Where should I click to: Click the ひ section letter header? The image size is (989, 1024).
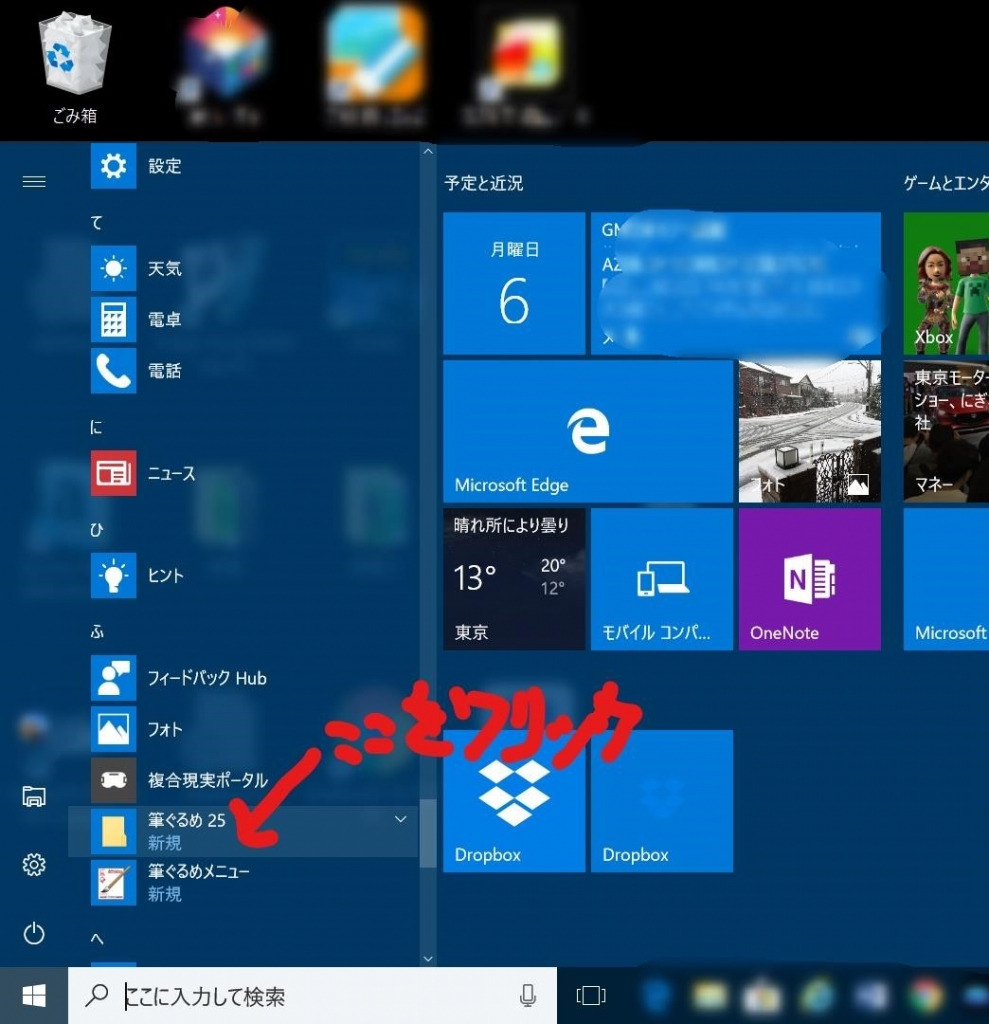pos(97,530)
